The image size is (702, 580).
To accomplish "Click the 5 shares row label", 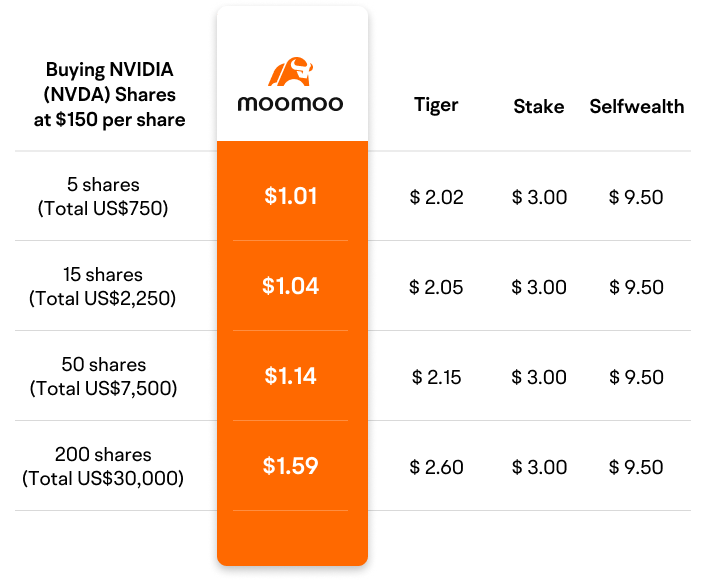I will [103, 197].
